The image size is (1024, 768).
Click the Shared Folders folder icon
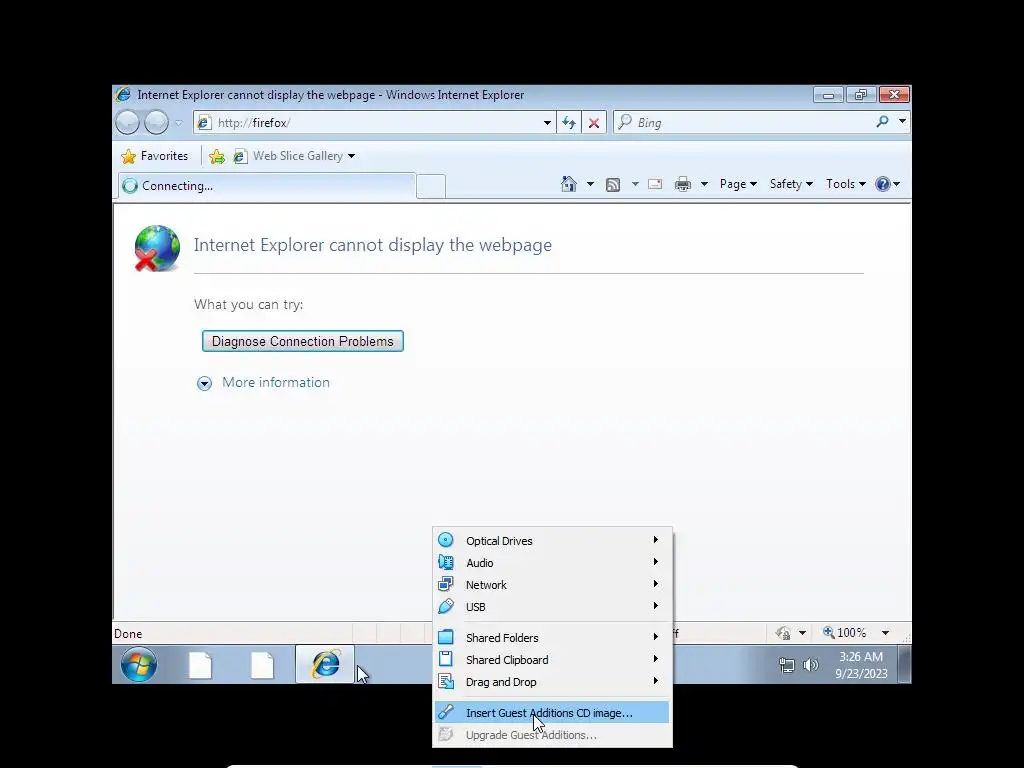coord(446,637)
